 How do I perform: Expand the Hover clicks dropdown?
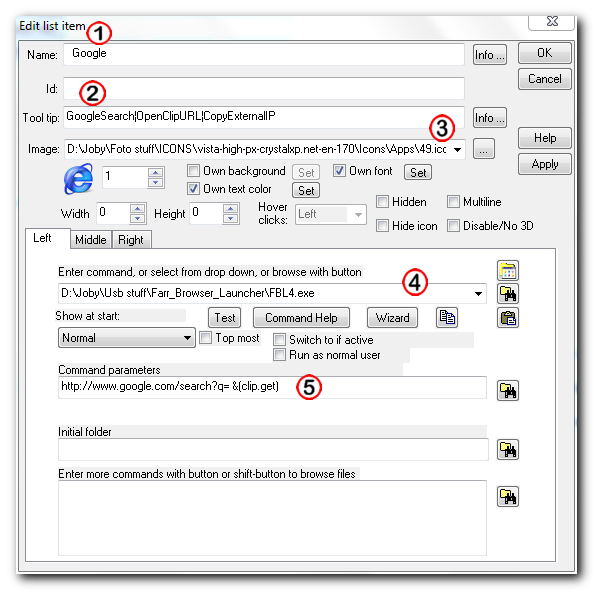click(x=358, y=215)
